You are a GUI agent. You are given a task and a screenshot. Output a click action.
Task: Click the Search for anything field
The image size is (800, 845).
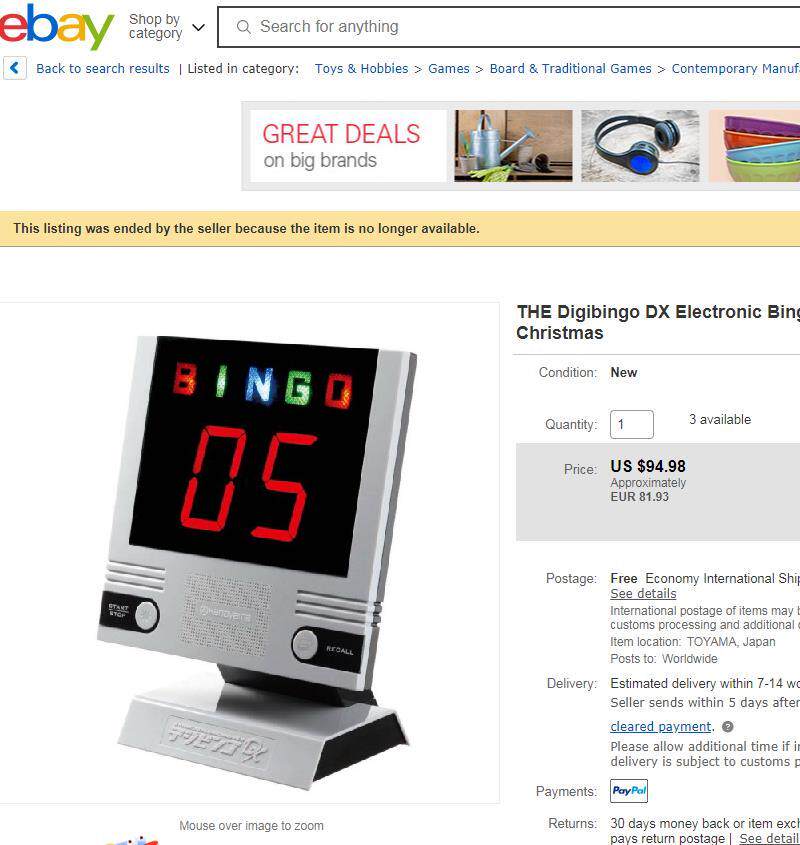pyautogui.click(x=508, y=27)
